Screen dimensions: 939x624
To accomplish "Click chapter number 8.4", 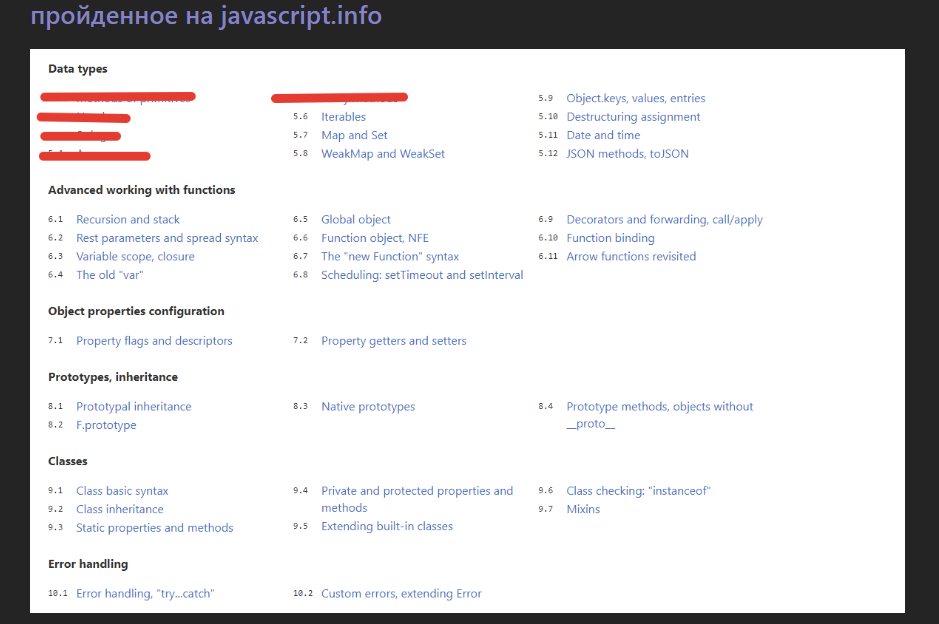I will click(546, 407).
